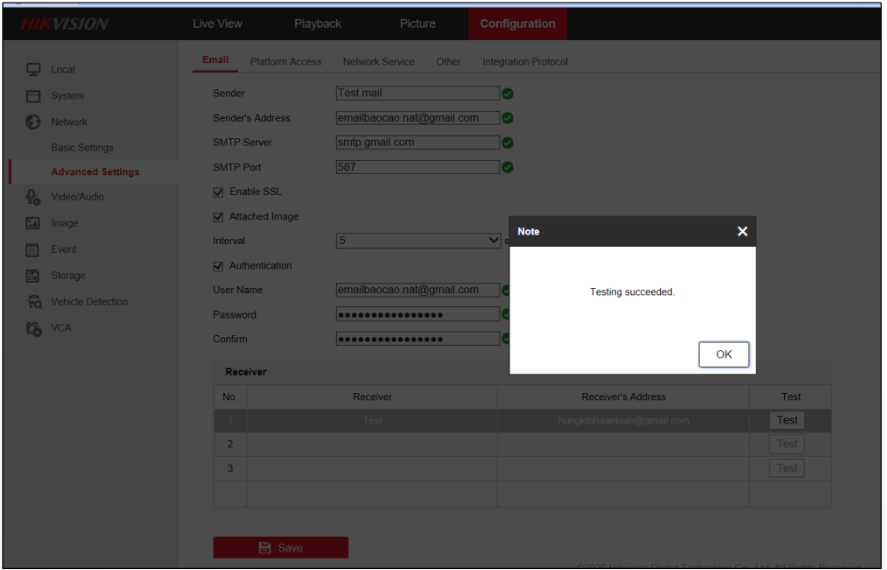Open the Interval dropdown
Viewport: 887px width, 570px height.
coord(418,241)
